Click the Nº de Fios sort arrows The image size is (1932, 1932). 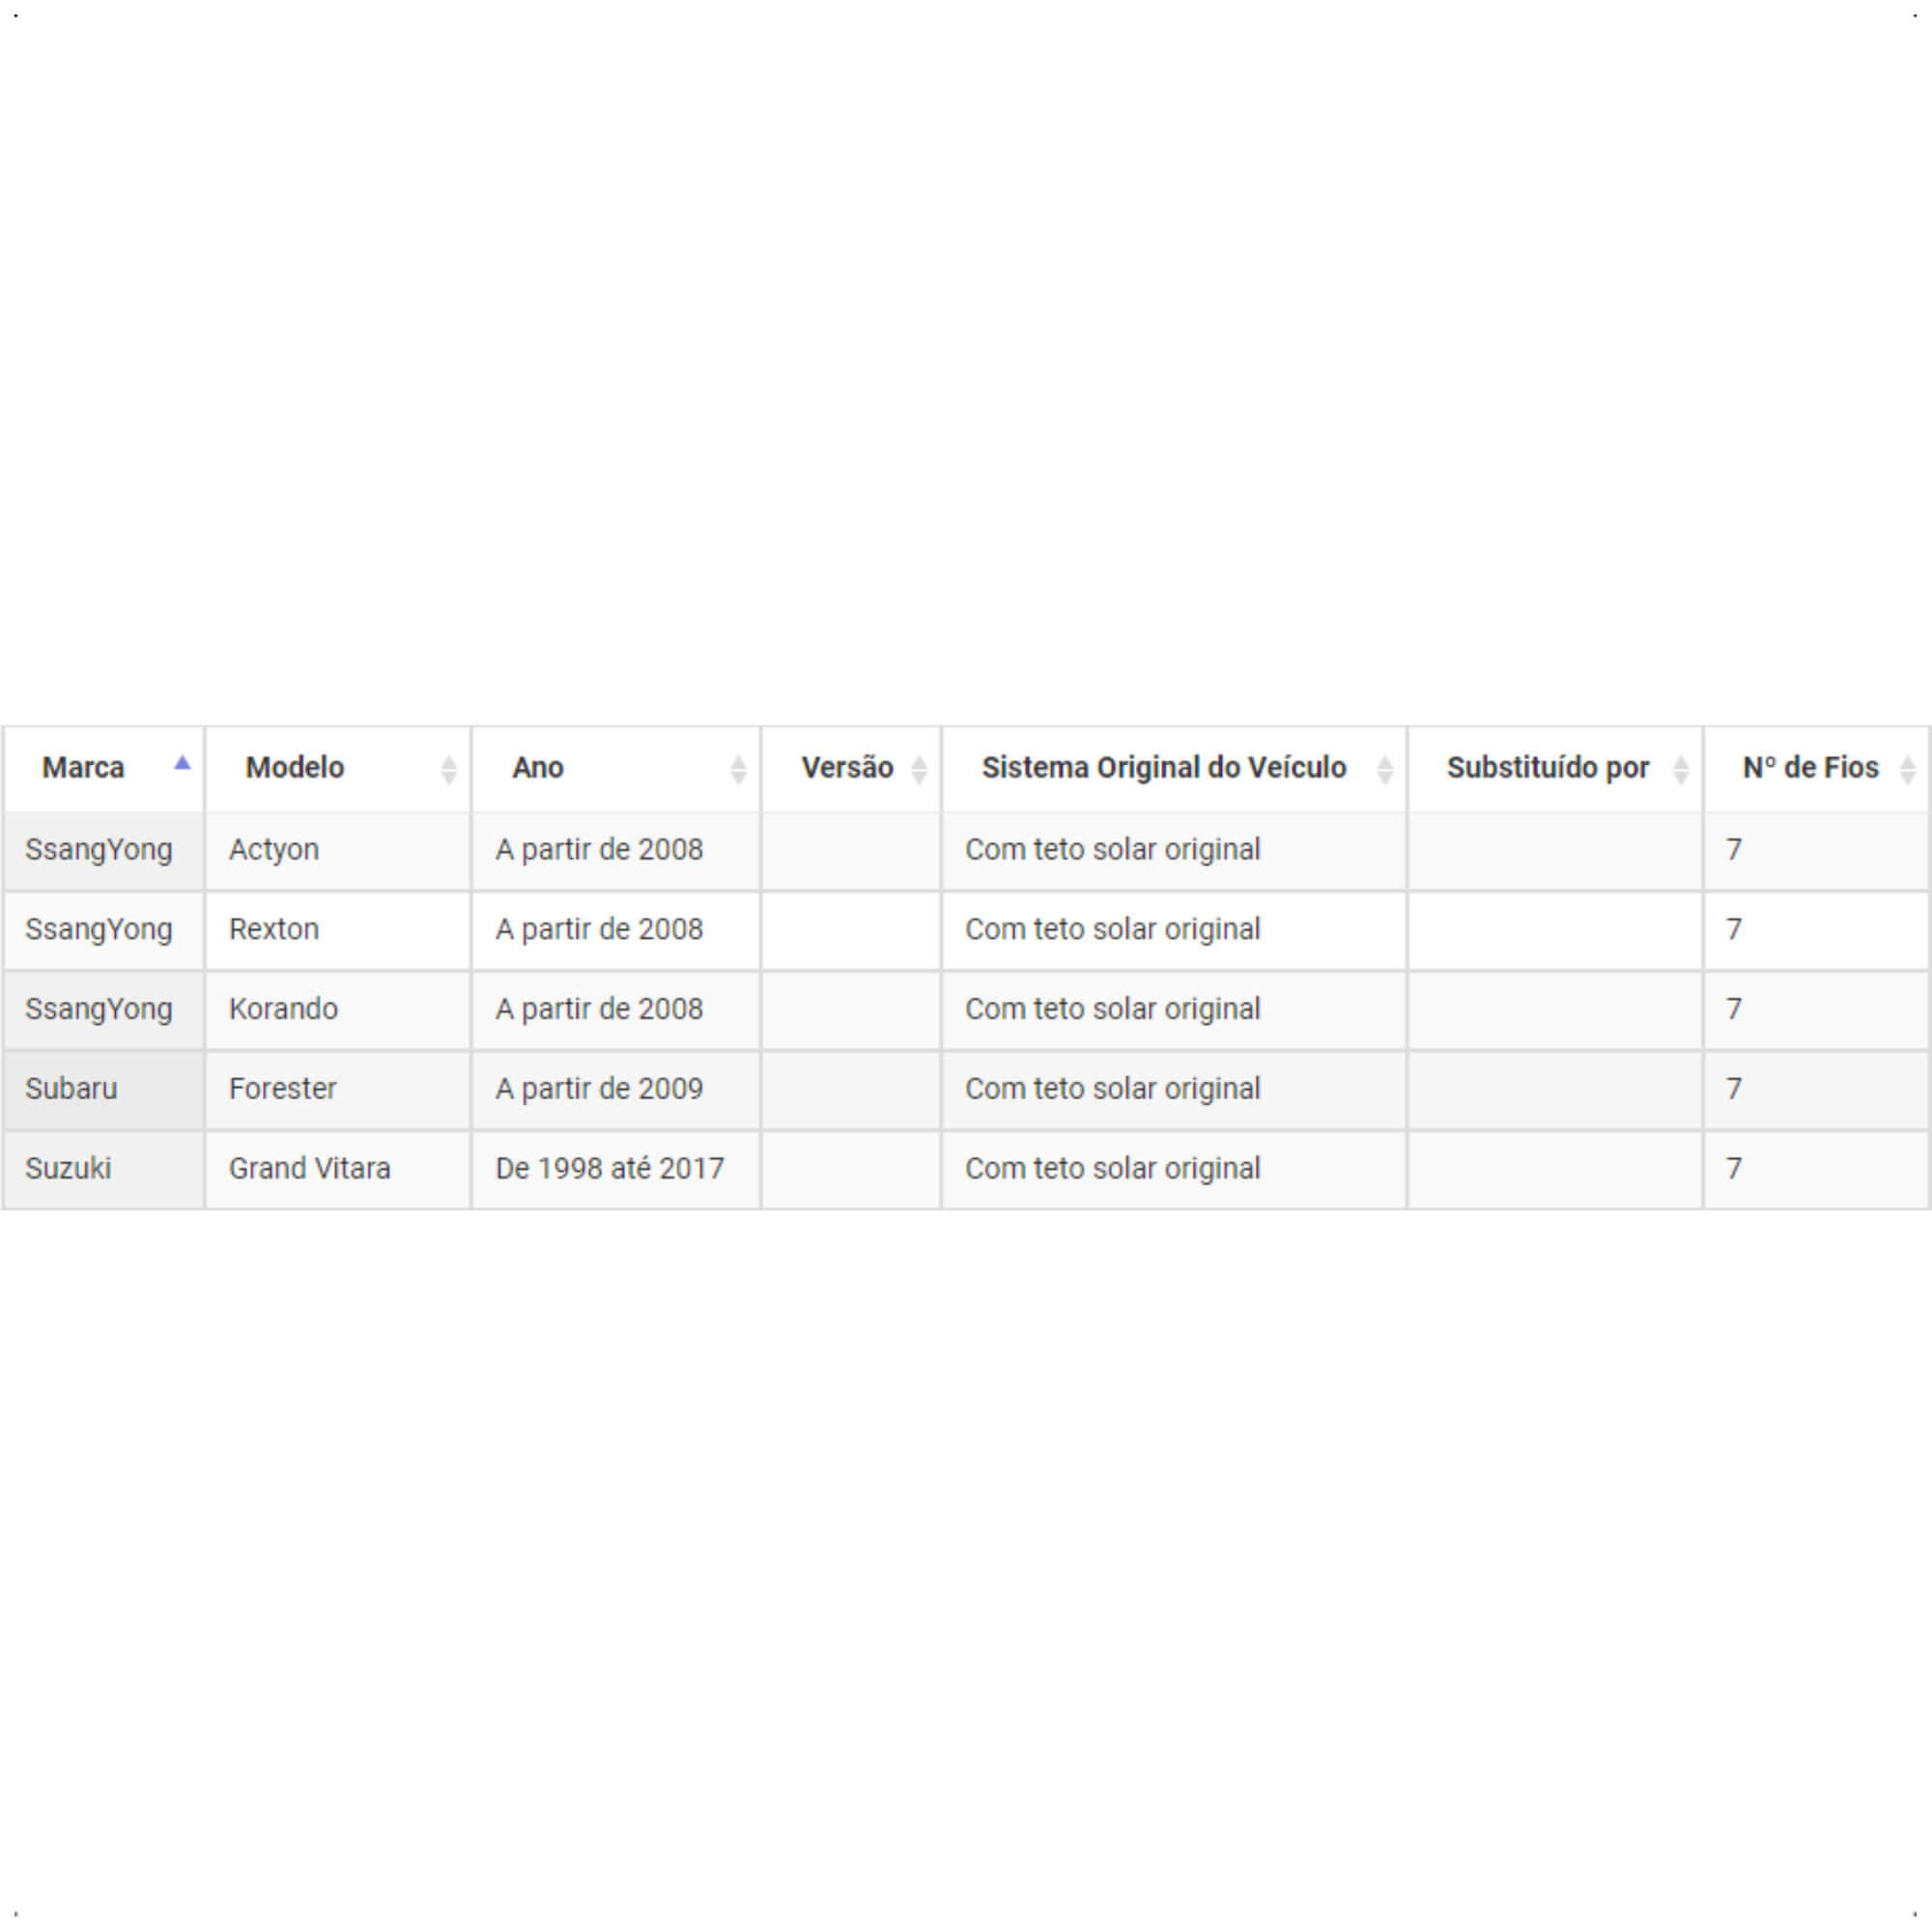click(x=1908, y=769)
